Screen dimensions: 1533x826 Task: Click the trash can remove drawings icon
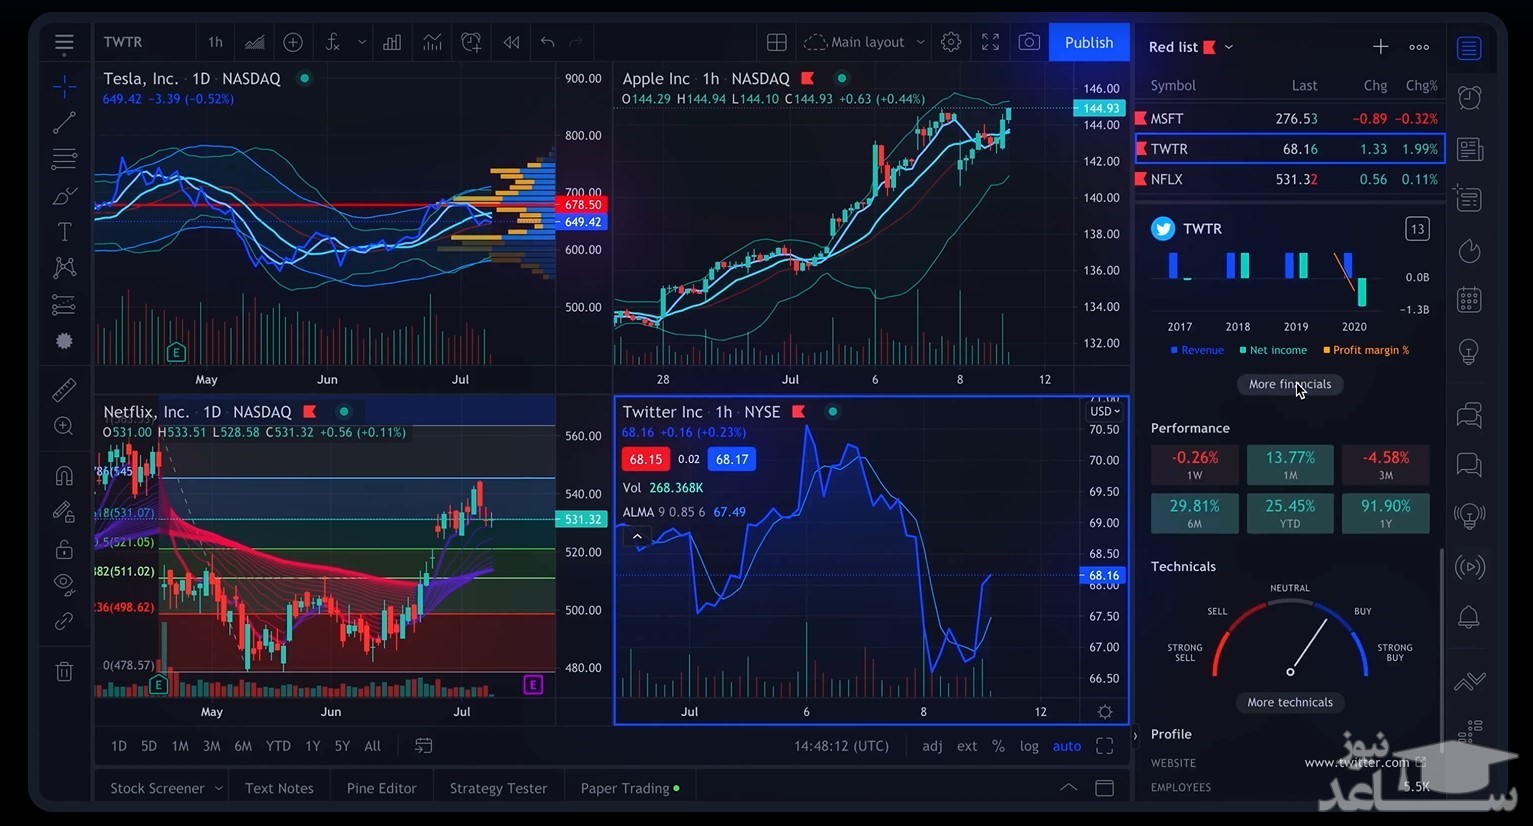pyautogui.click(x=64, y=672)
